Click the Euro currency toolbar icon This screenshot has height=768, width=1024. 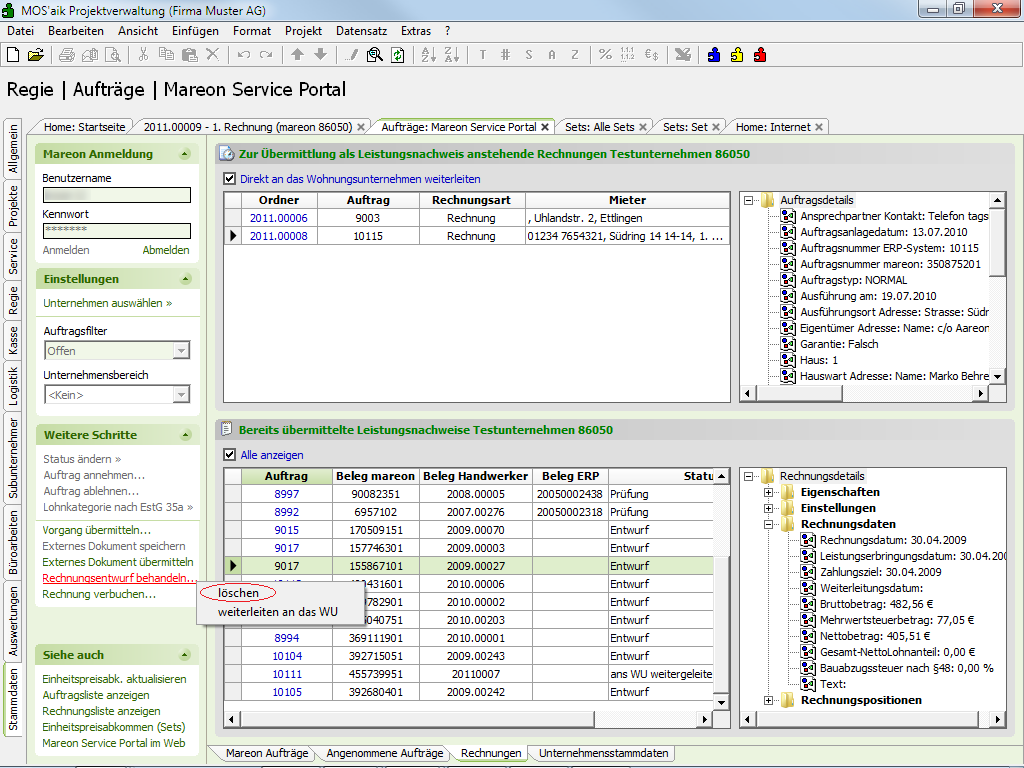pos(651,55)
